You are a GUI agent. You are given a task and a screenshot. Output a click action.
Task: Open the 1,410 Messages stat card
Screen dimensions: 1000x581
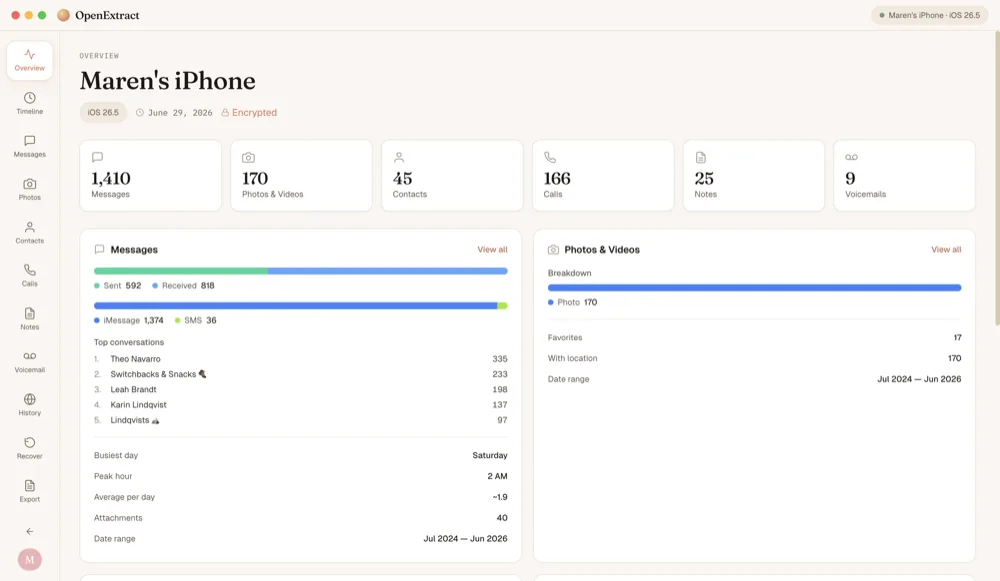tap(151, 175)
